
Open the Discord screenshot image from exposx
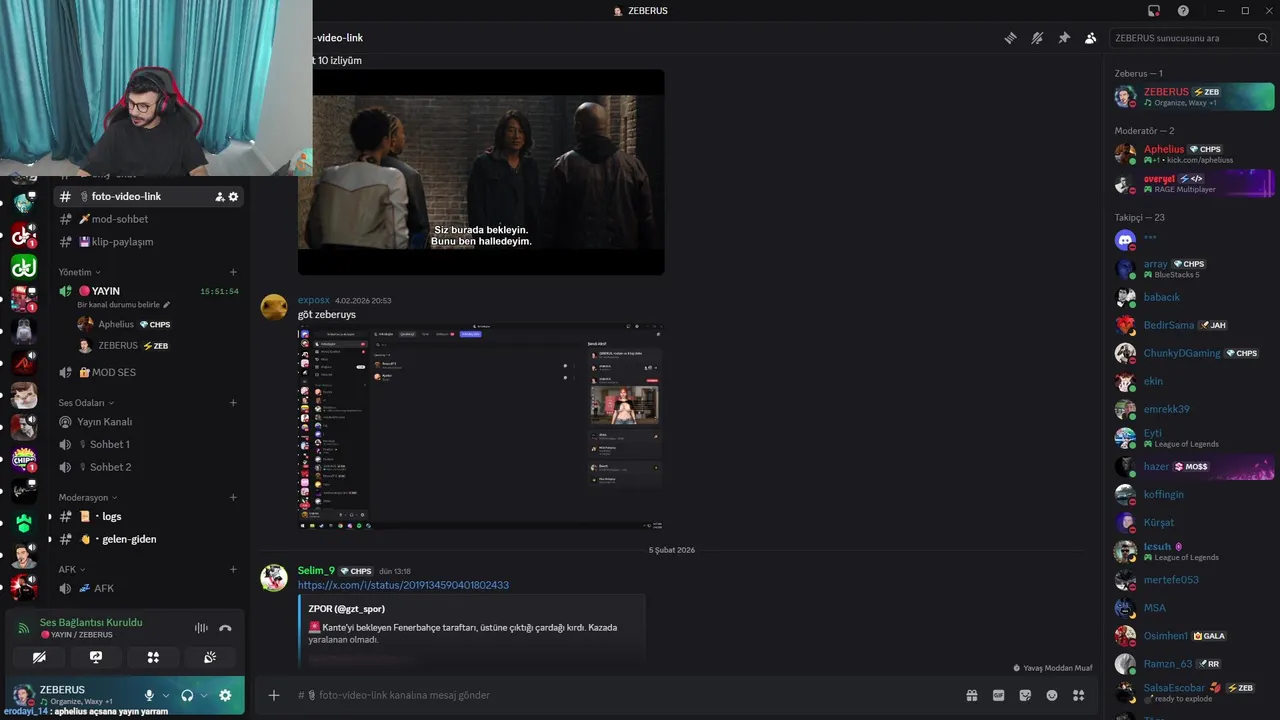click(481, 426)
